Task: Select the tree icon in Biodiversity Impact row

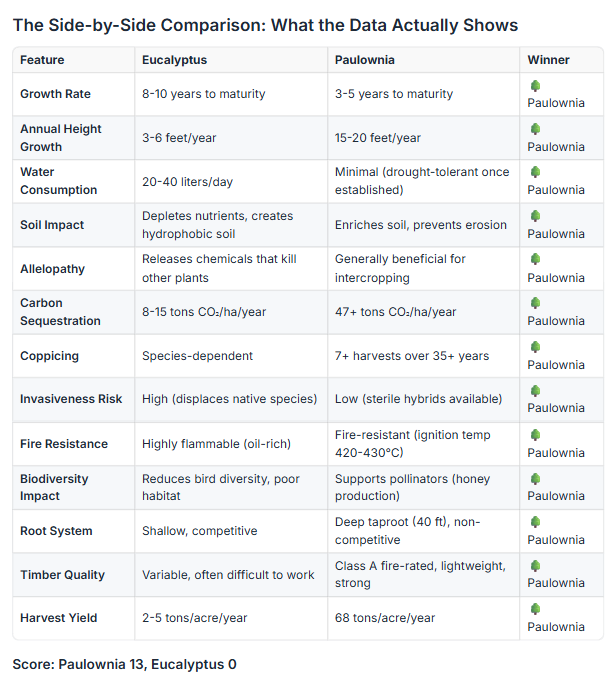Action: click(x=535, y=478)
